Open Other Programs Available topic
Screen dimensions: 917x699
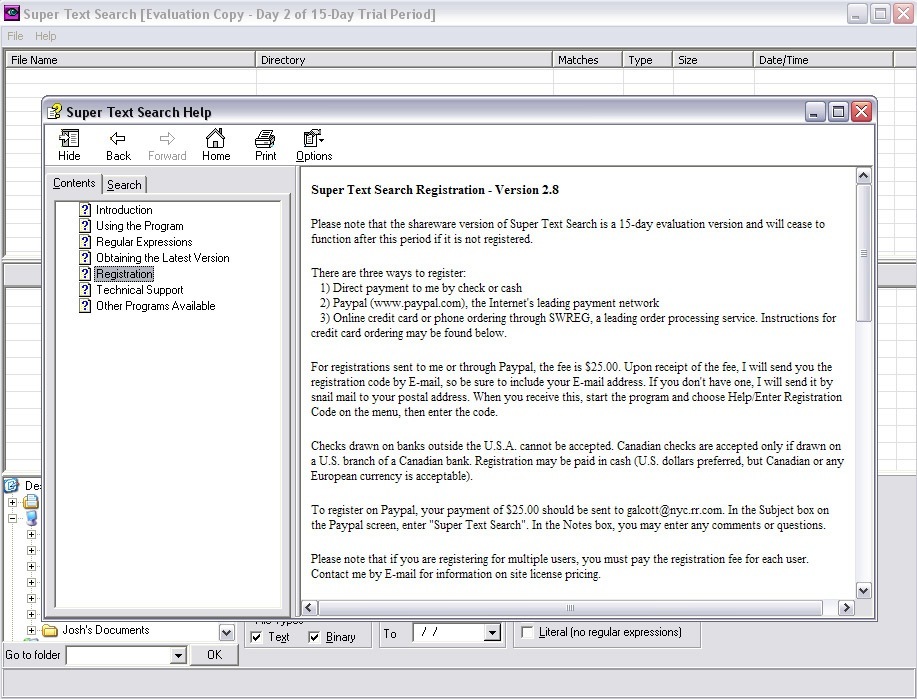click(x=156, y=305)
